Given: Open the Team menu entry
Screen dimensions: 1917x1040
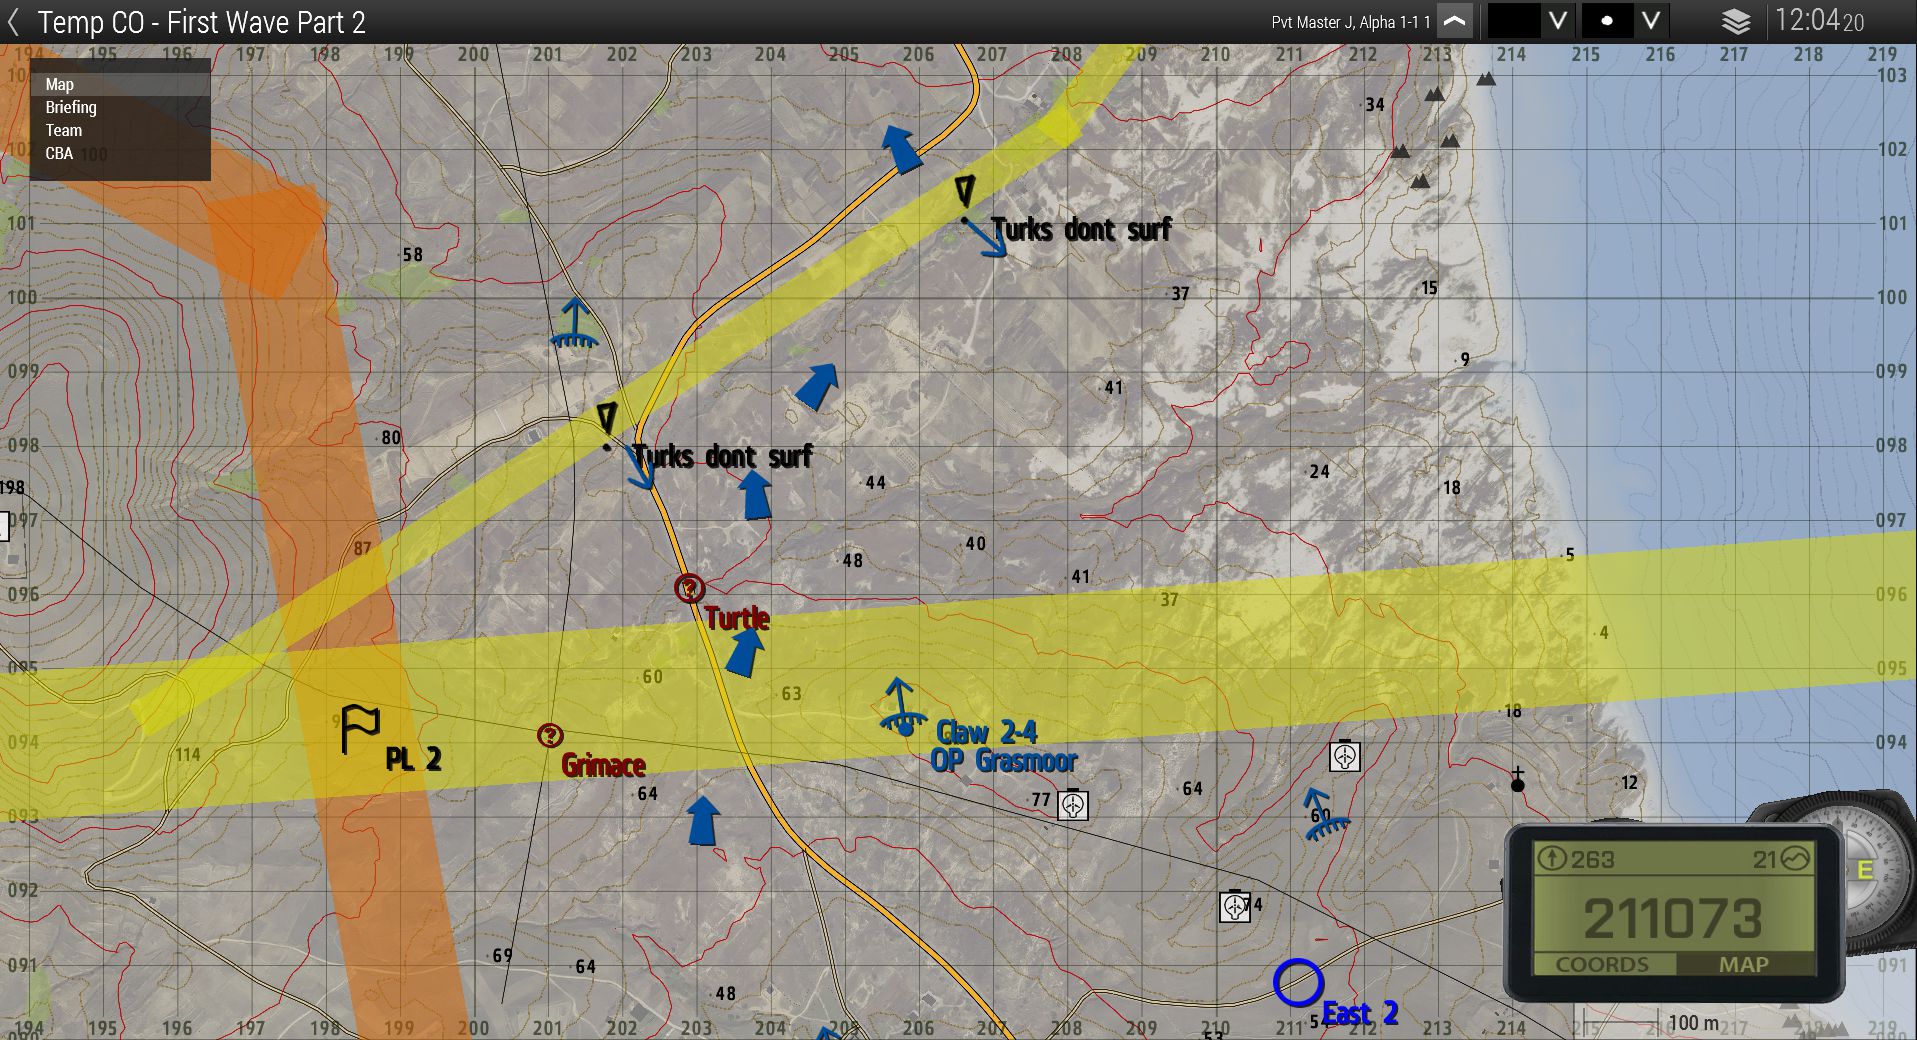Looking at the screenshot, I should 120,130.
